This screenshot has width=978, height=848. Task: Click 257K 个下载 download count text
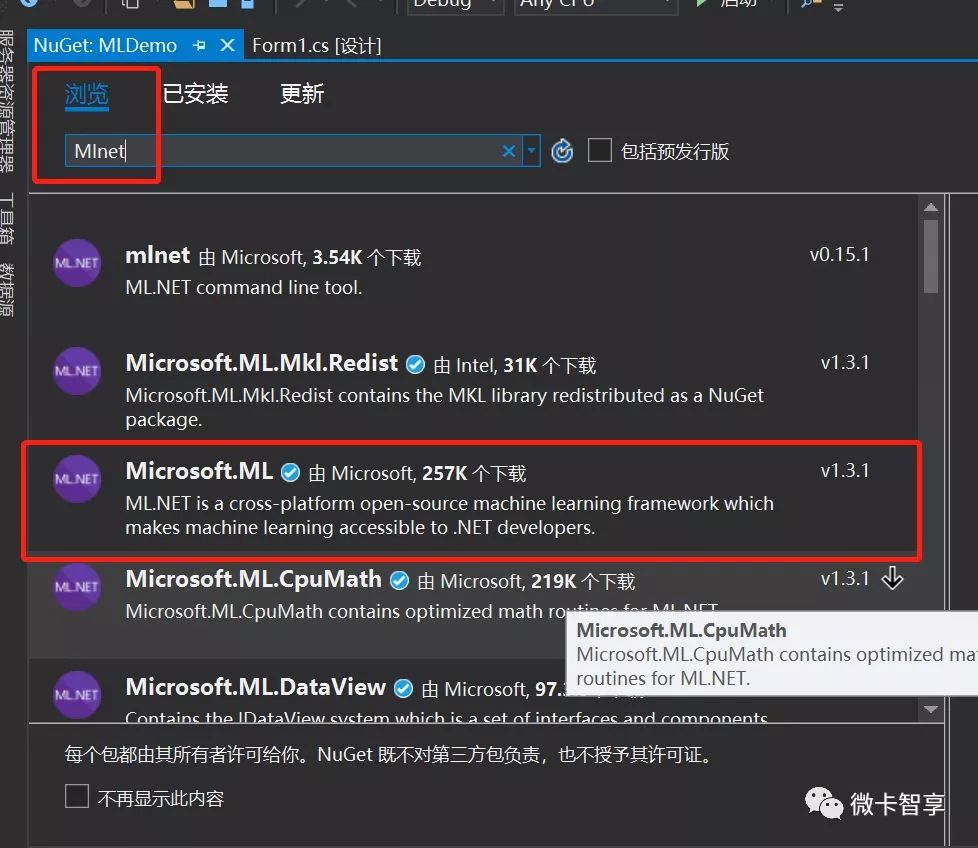(474, 473)
